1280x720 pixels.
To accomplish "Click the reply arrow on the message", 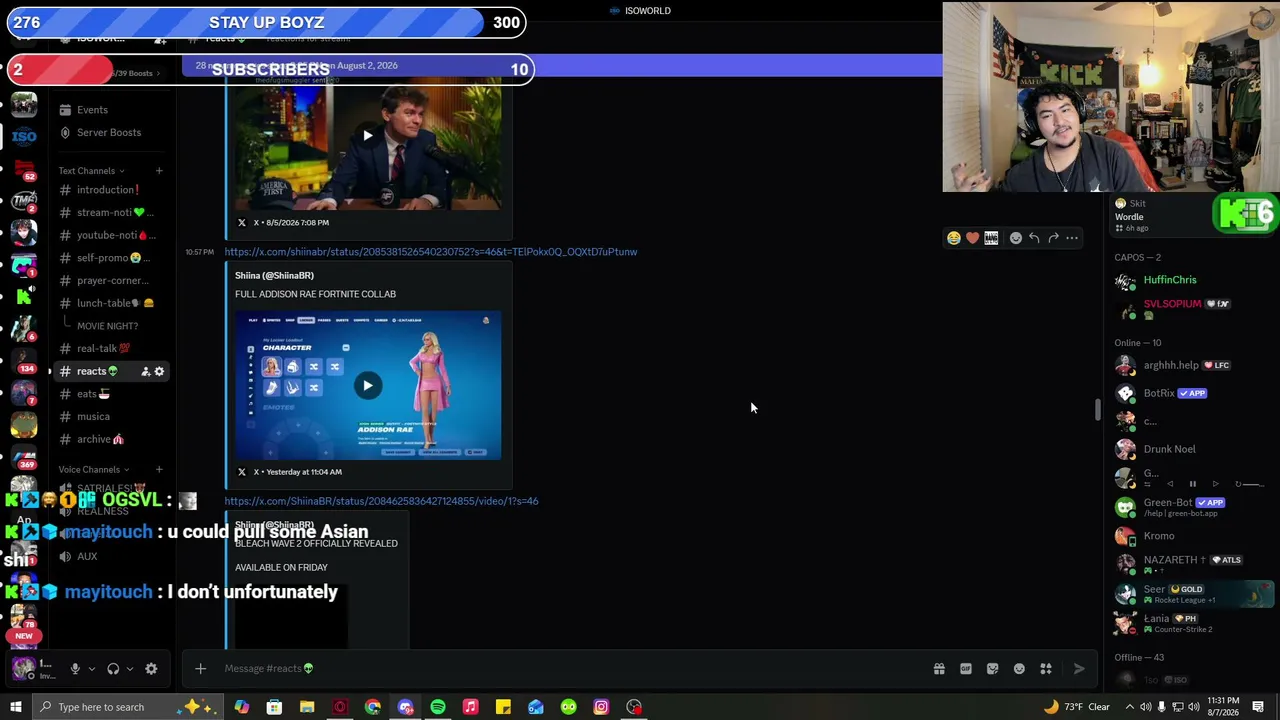I will [1034, 238].
